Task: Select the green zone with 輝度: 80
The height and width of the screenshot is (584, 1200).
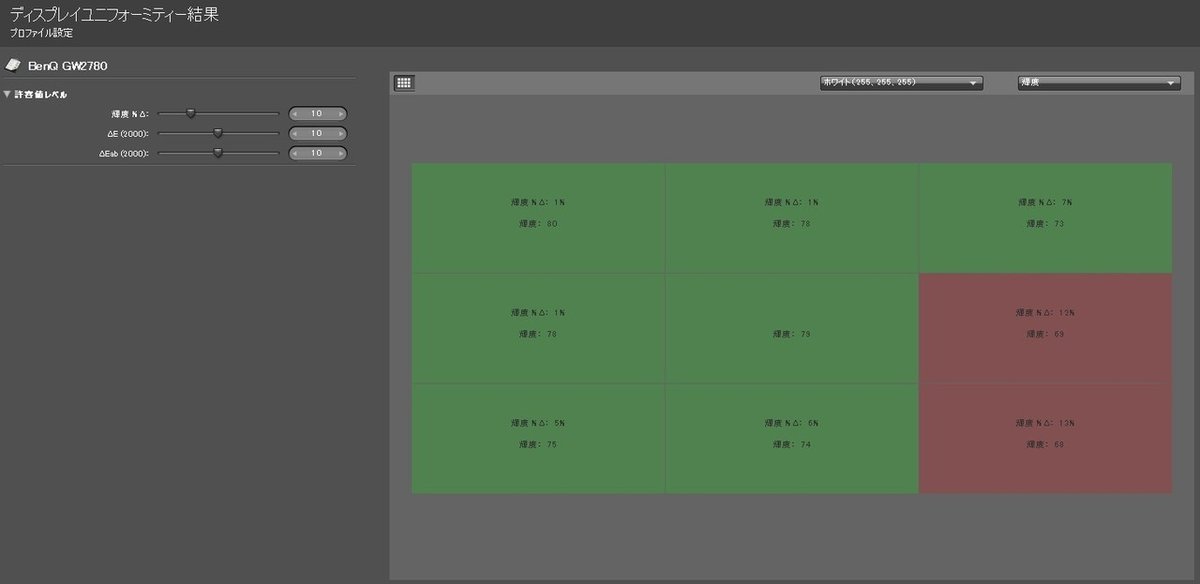Action: [x=538, y=218]
